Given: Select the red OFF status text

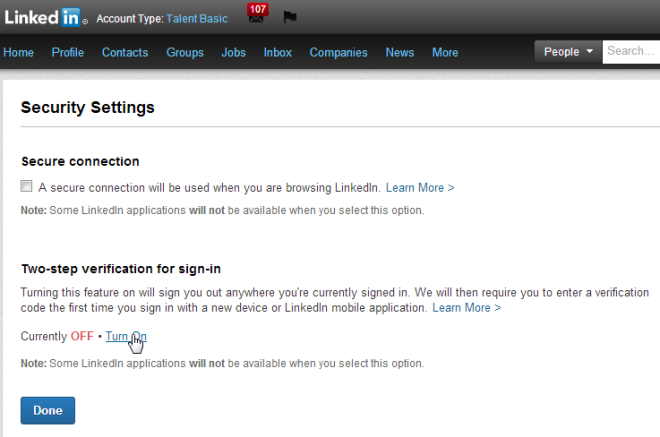Looking at the screenshot, I should click(82, 336).
